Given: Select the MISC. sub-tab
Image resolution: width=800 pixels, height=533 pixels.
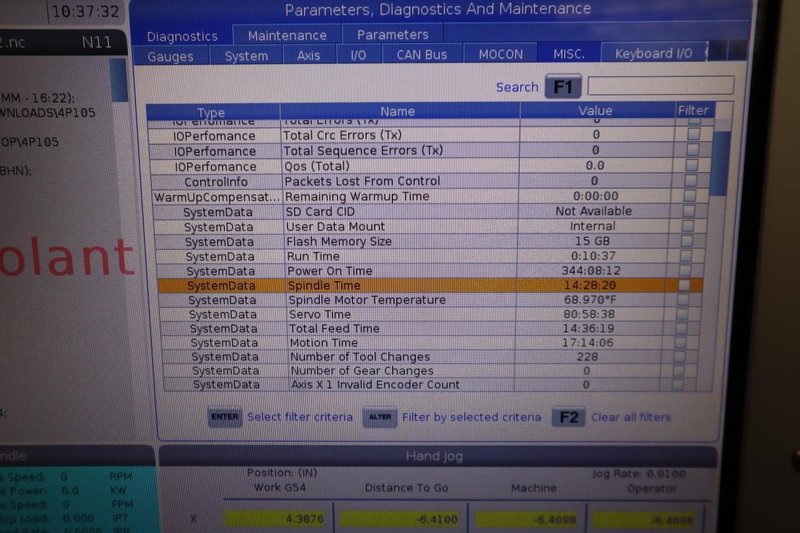Looking at the screenshot, I should tap(569, 54).
